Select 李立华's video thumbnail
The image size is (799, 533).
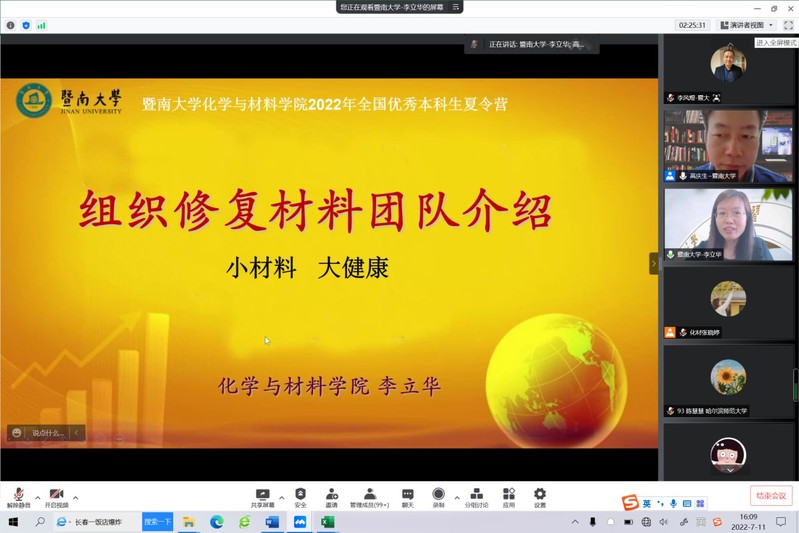pyautogui.click(x=728, y=224)
